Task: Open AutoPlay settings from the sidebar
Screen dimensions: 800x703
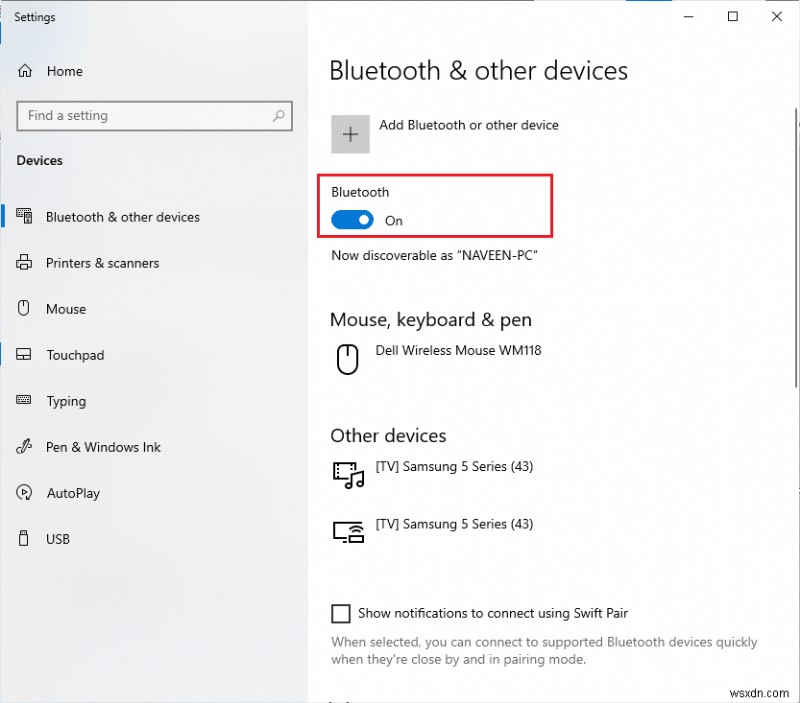Action: (23, 493)
